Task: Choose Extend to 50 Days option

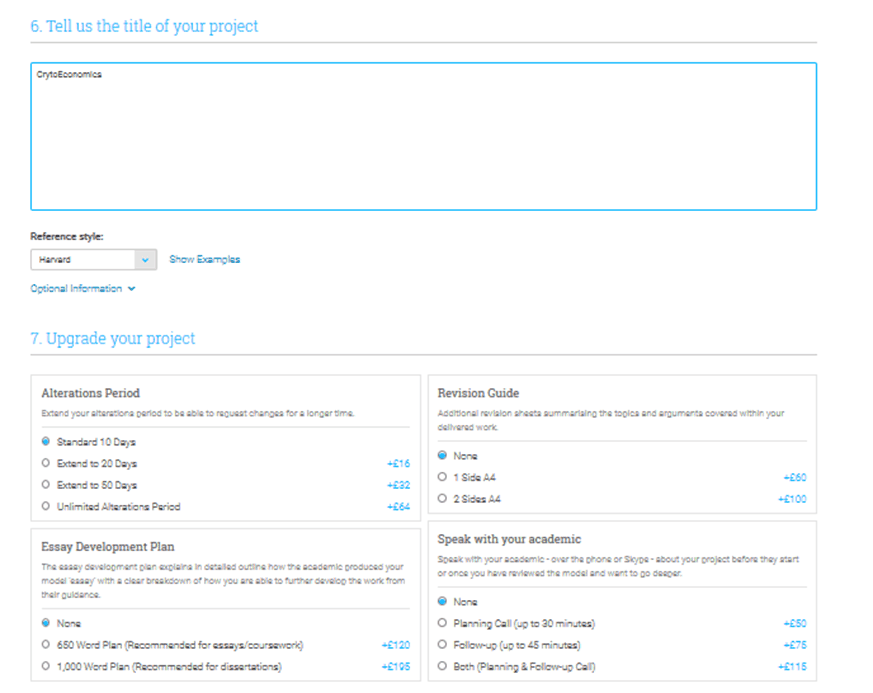Action: tap(46, 485)
